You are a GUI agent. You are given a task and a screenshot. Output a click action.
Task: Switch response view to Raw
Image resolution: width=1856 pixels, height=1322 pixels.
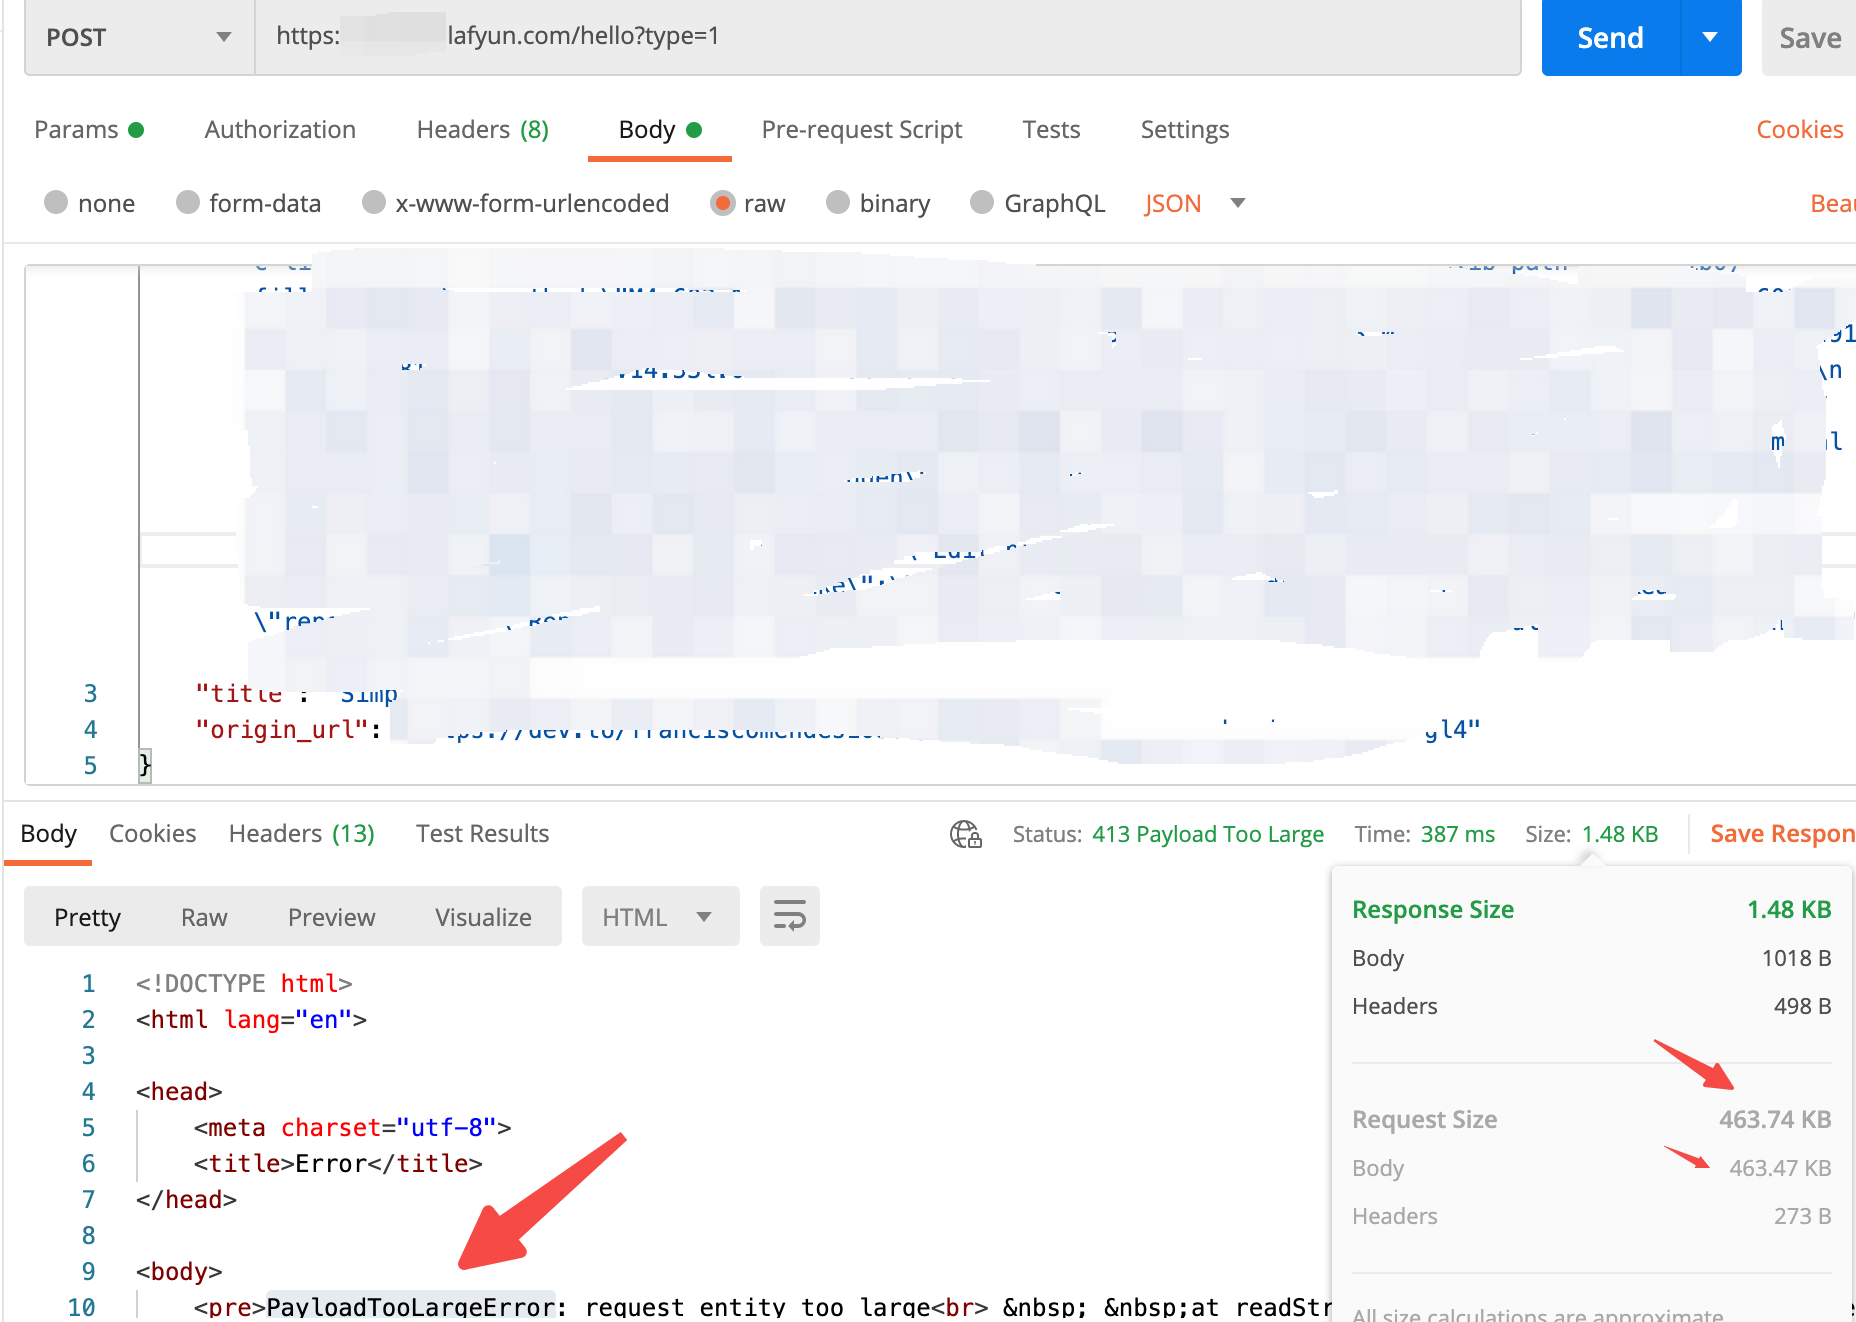[204, 917]
